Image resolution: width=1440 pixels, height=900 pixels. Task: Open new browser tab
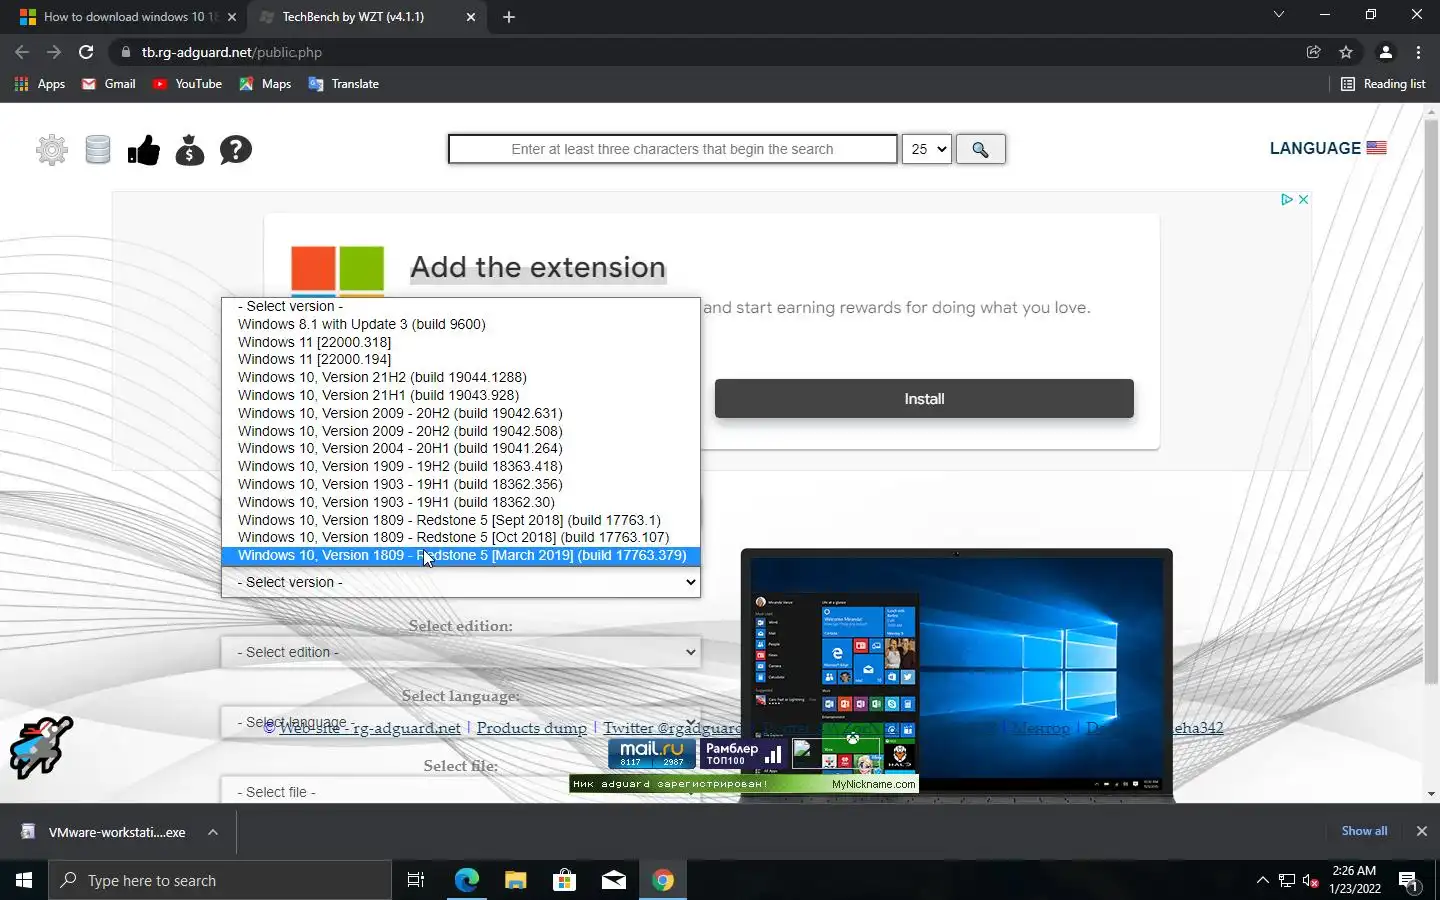coord(509,17)
